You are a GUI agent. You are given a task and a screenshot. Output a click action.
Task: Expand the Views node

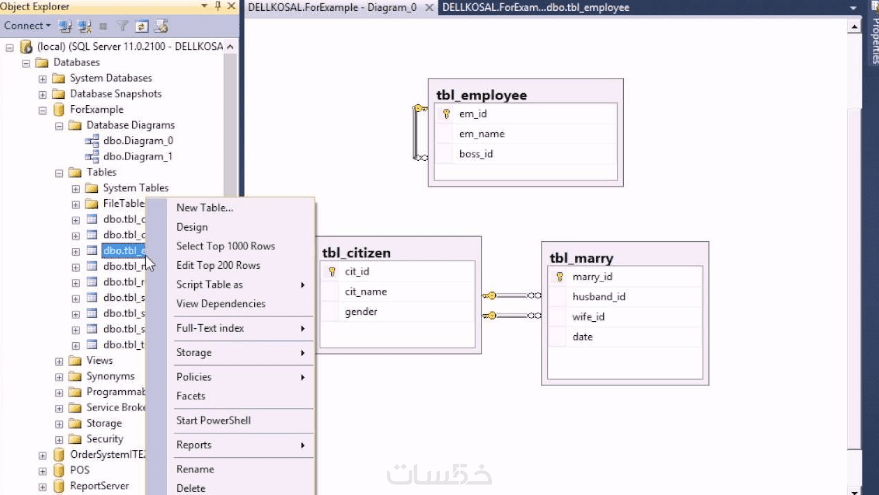59,362
